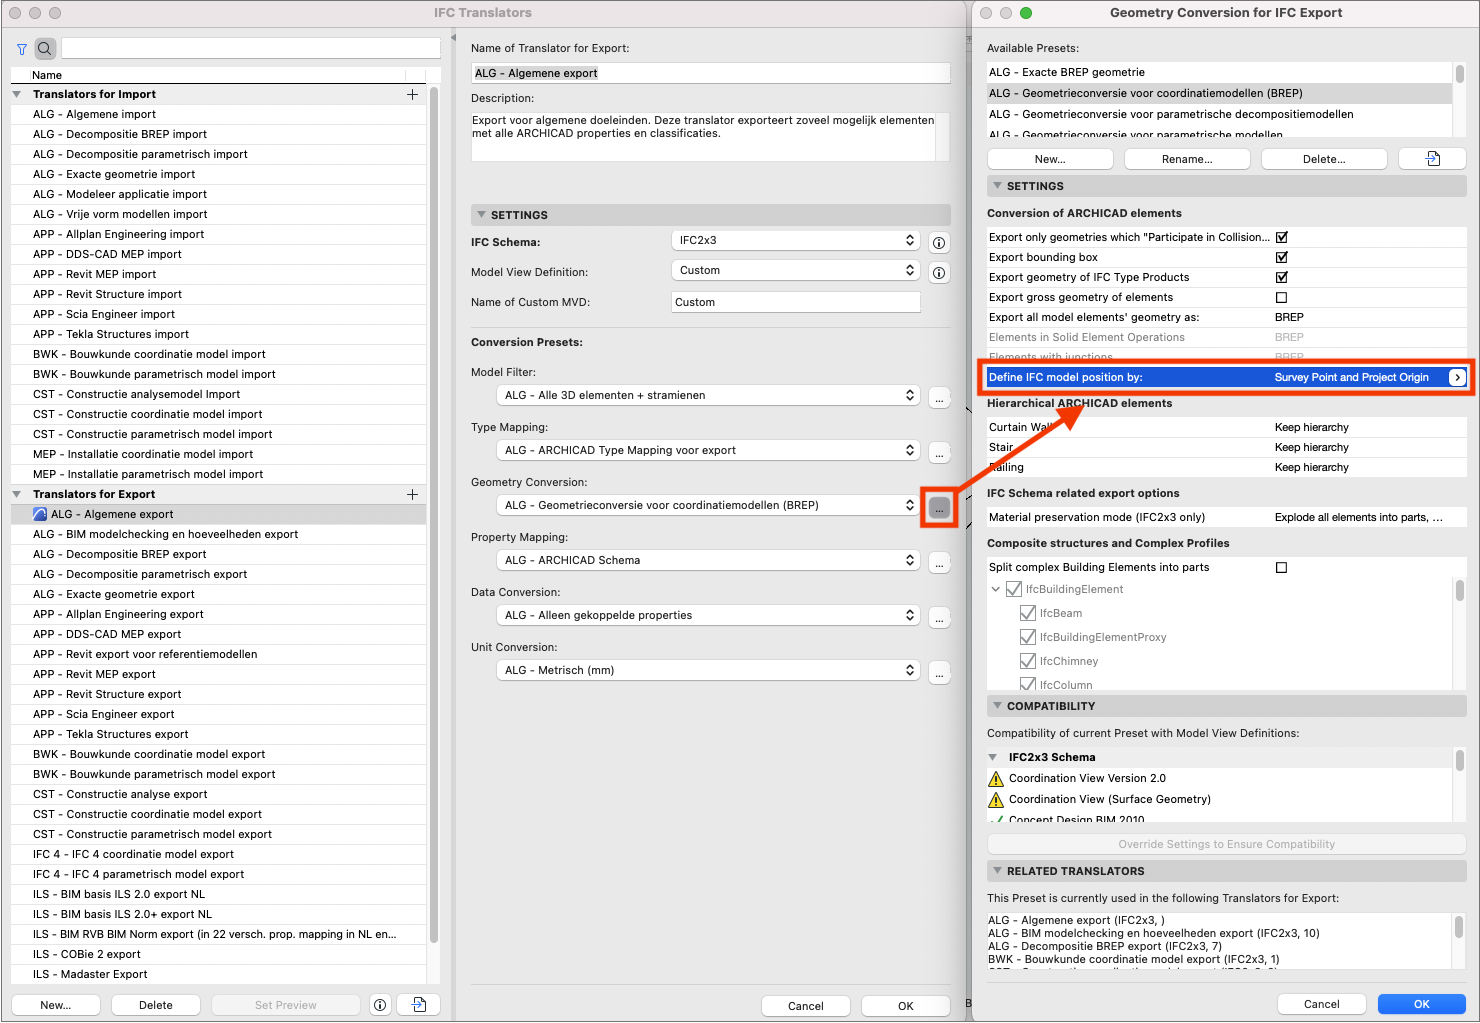1480x1023 pixels.
Task: Open IFC Schema dropdown
Action: pyautogui.click(x=795, y=240)
